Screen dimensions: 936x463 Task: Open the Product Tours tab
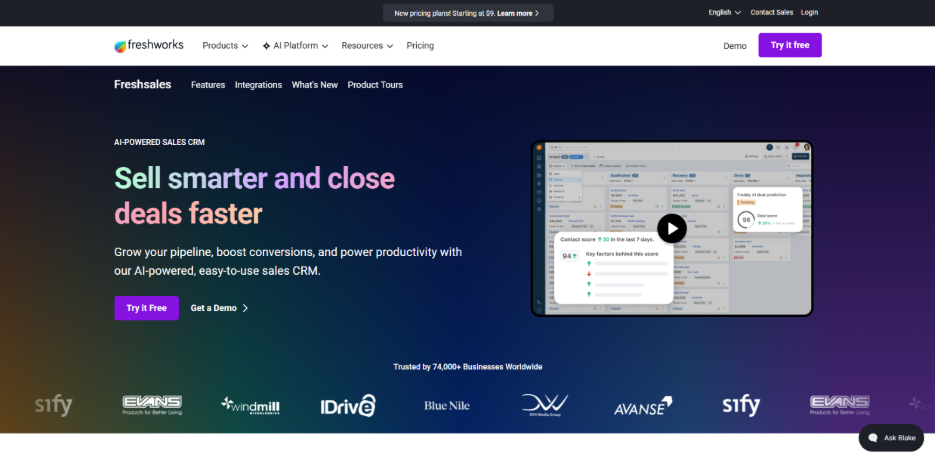coord(375,85)
